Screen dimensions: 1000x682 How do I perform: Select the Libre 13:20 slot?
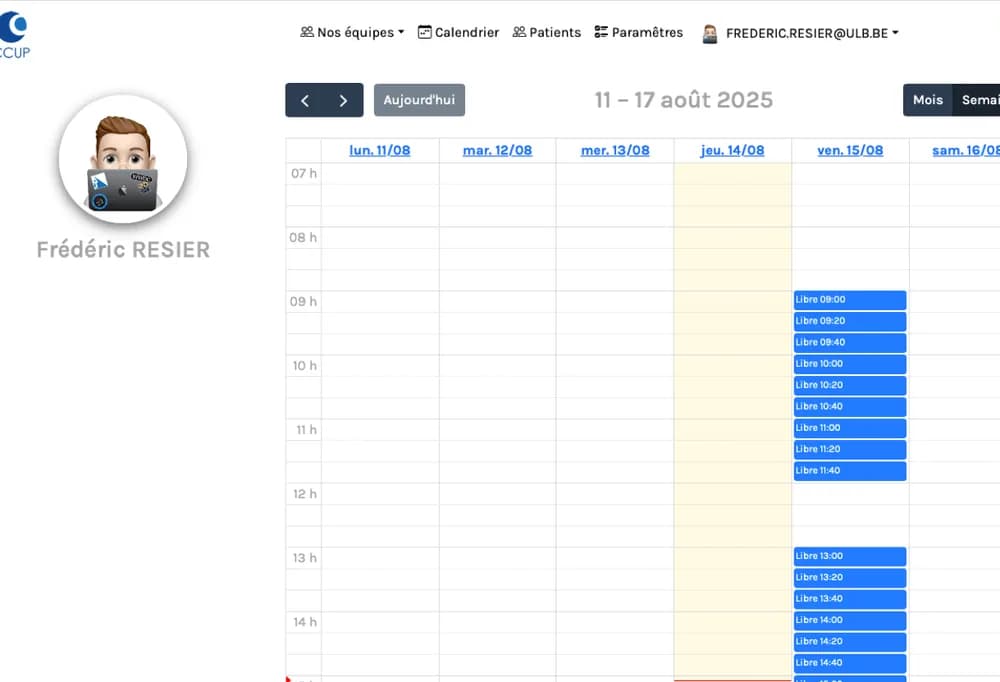pyautogui.click(x=849, y=578)
